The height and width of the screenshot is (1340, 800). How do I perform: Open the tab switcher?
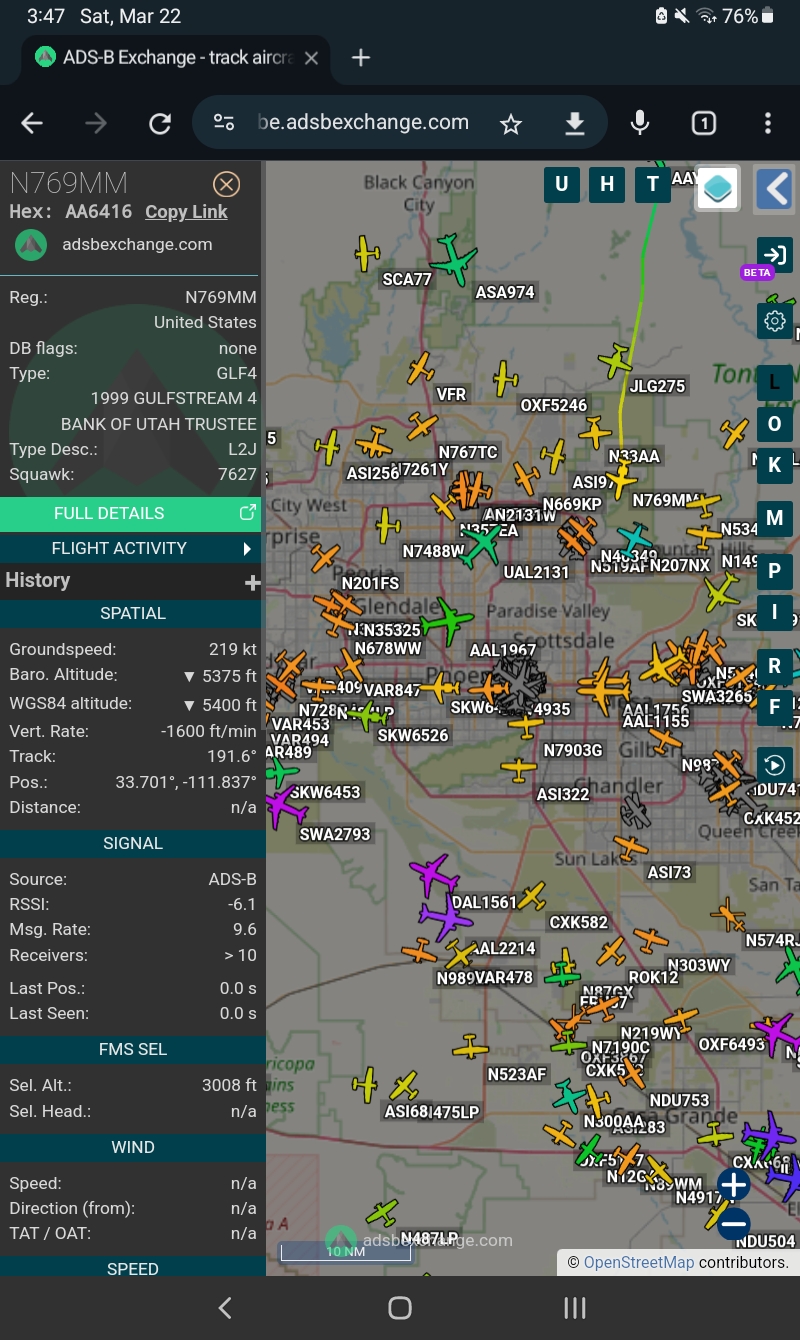tap(704, 123)
